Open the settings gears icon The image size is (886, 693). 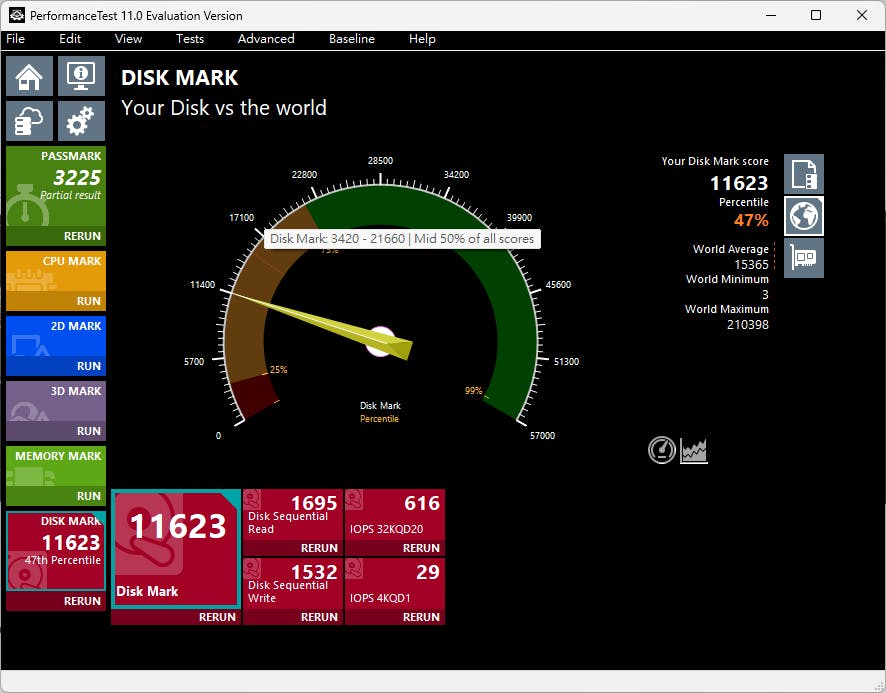pyautogui.click(x=81, y=121)
